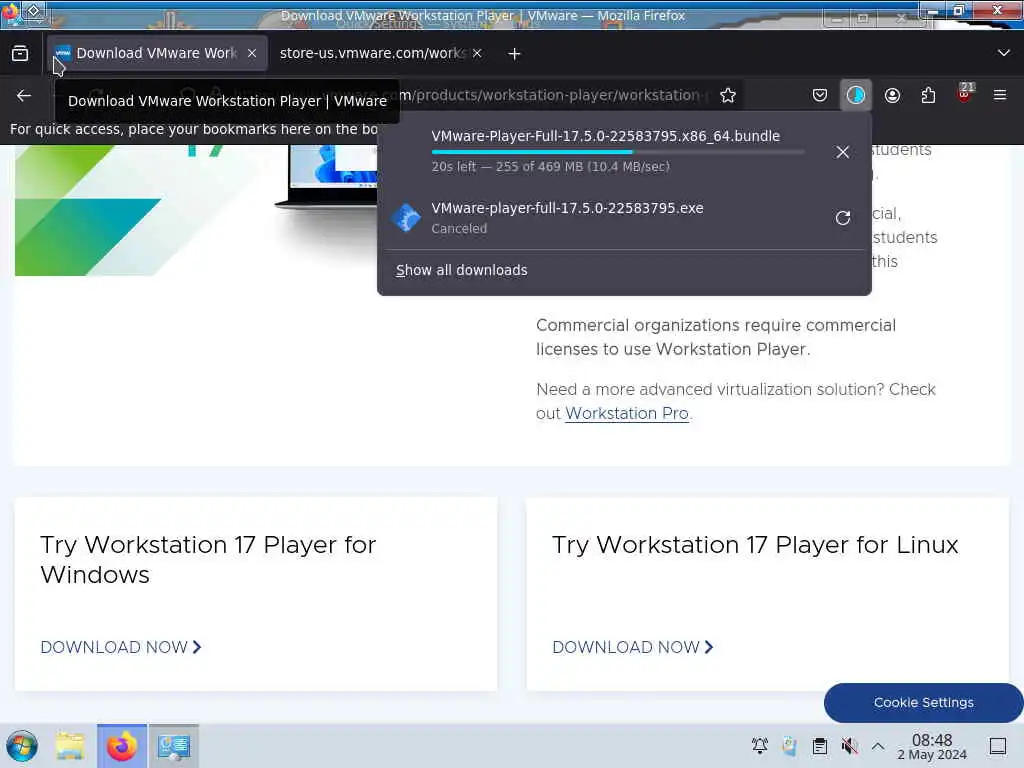
Task: Toggle the downloads panel button
Action: coord(856,95)
